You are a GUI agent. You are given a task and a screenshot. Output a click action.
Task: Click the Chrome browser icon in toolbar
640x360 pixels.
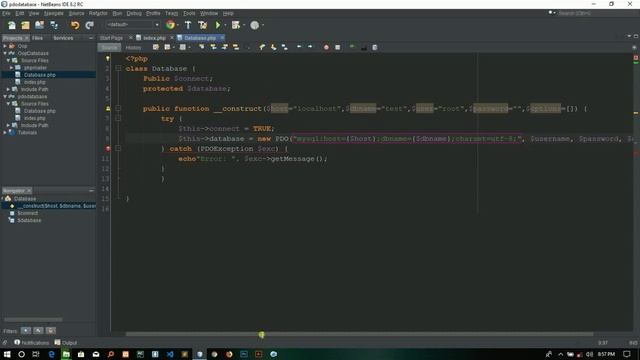[170, 25]
